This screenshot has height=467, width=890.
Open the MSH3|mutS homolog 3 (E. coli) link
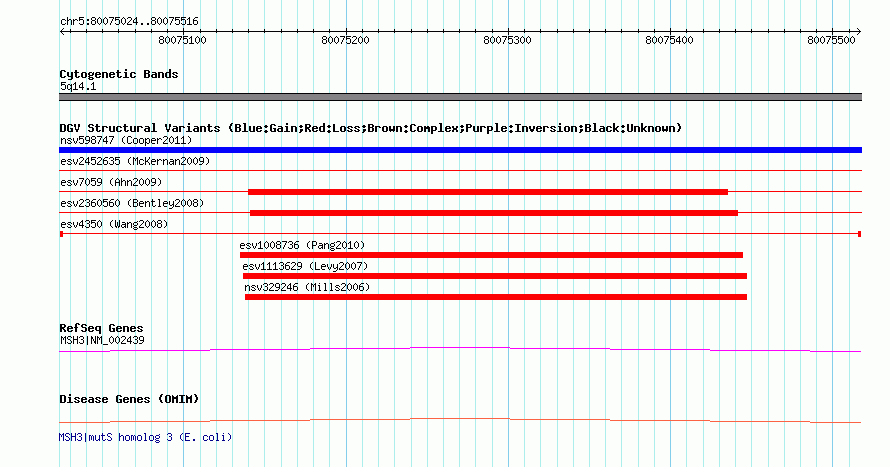pyautogui.click(x=145, y=437)
